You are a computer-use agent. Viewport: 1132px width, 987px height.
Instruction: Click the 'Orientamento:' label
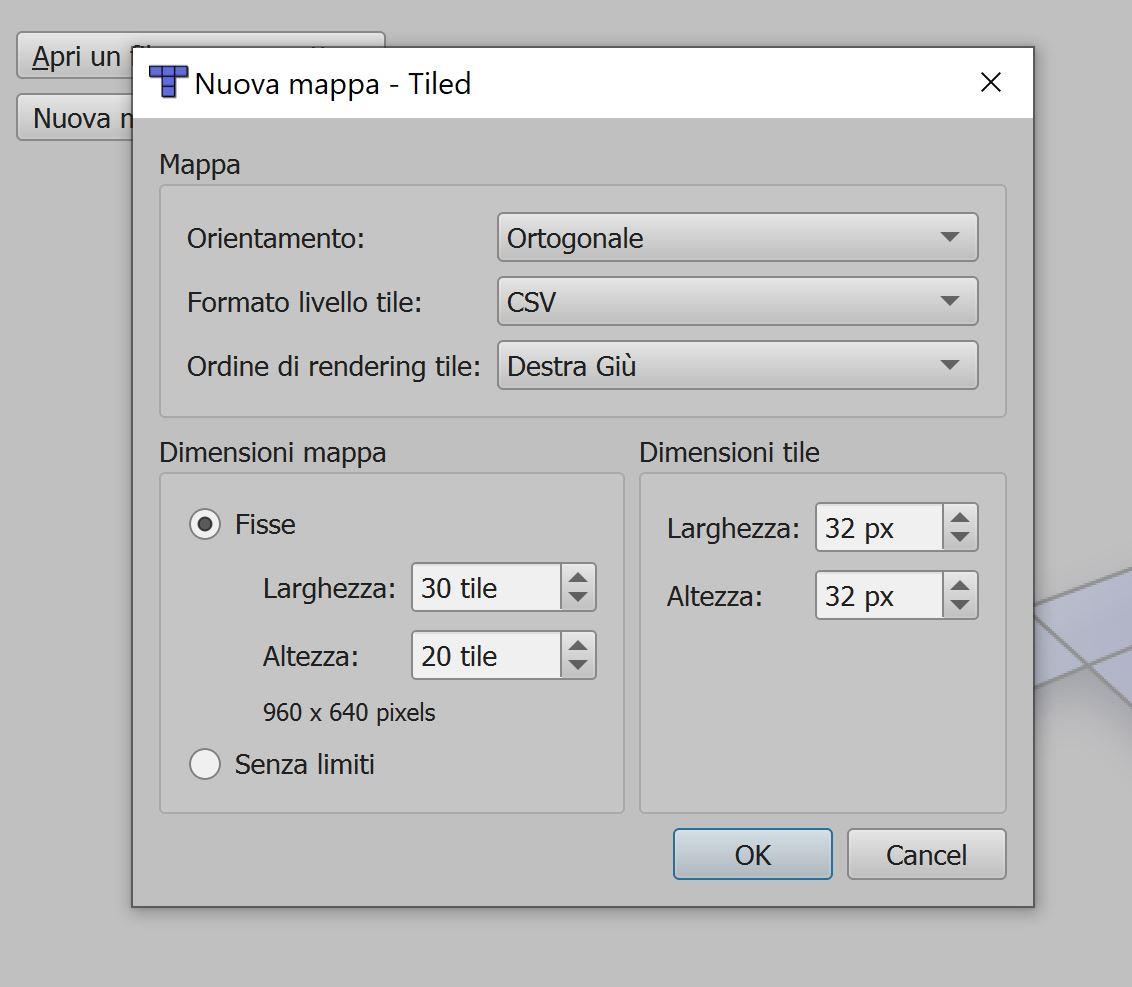click(276, 238)
